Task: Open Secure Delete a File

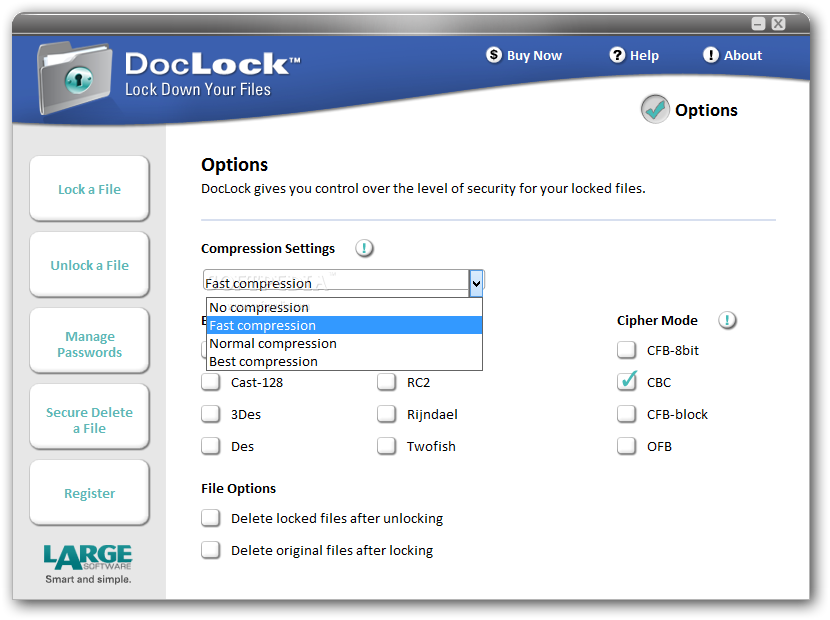Action: click(89, 417)
